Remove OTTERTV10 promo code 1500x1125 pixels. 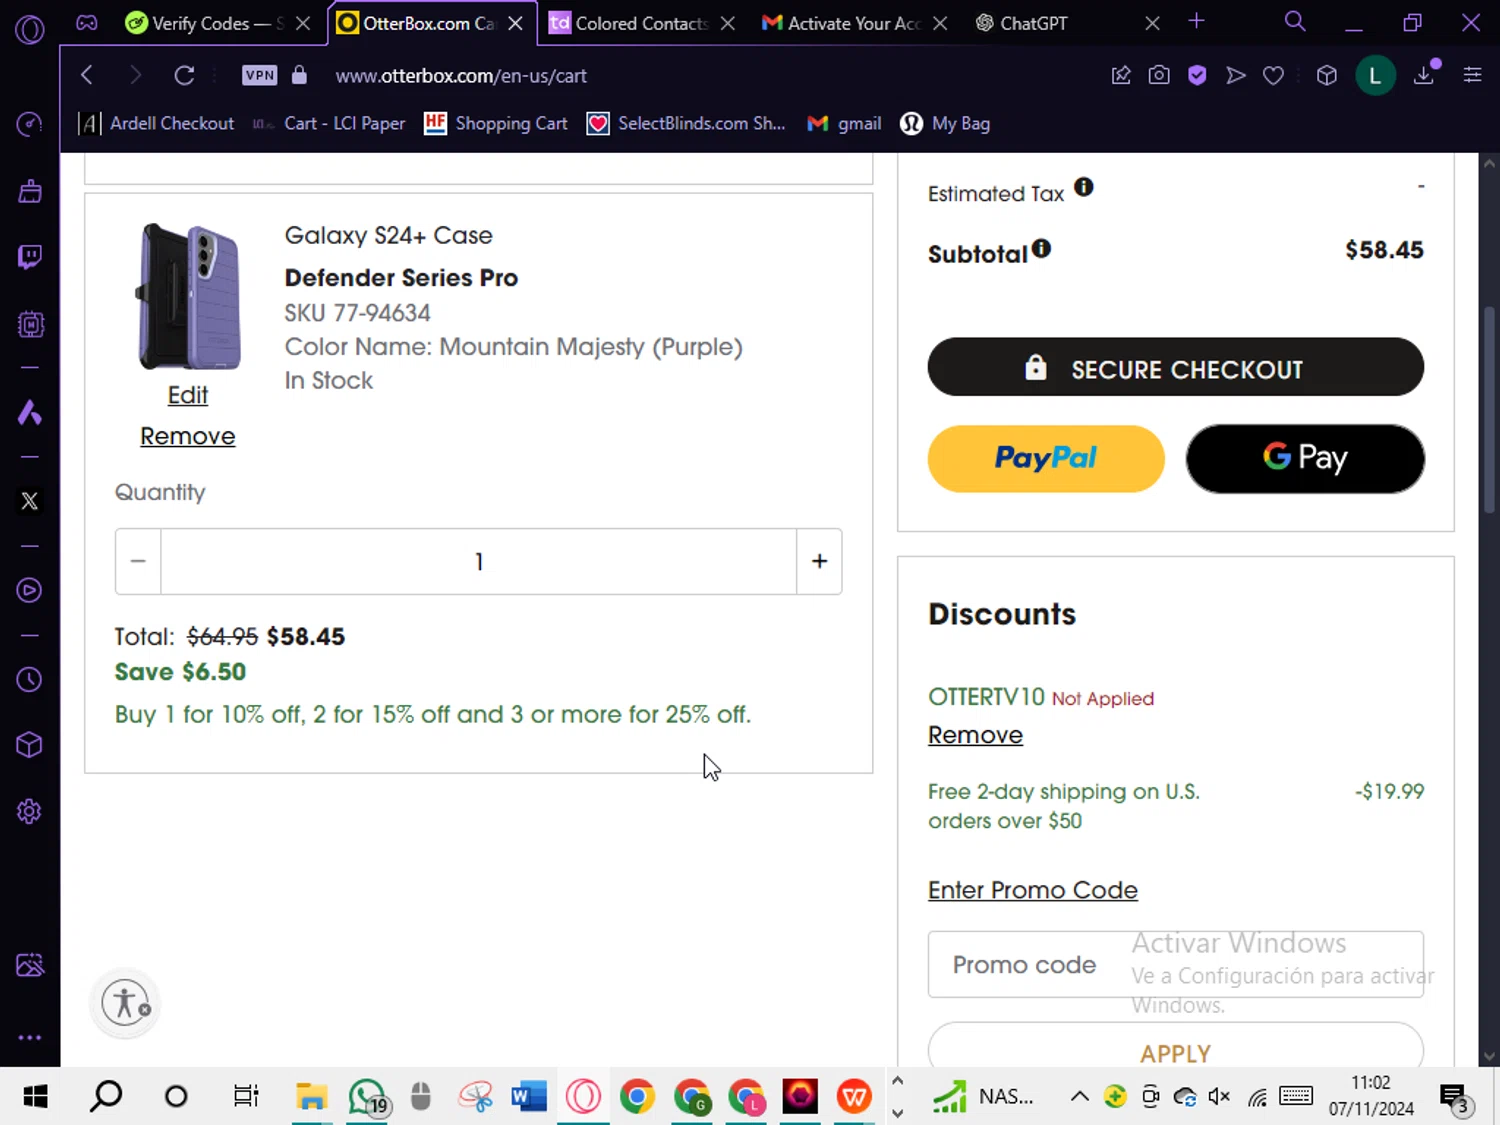975,735
